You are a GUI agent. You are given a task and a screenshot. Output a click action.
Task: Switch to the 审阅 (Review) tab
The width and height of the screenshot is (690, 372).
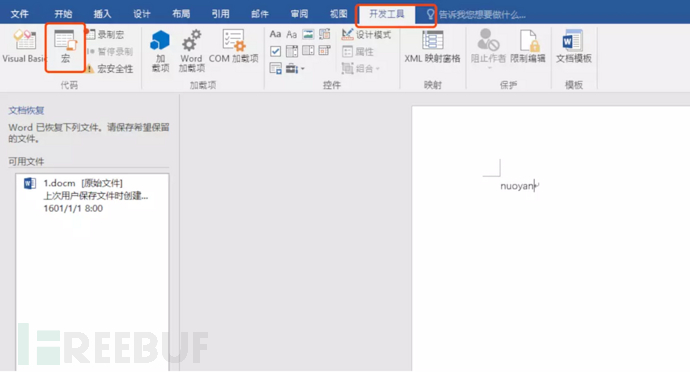[299, 14]
